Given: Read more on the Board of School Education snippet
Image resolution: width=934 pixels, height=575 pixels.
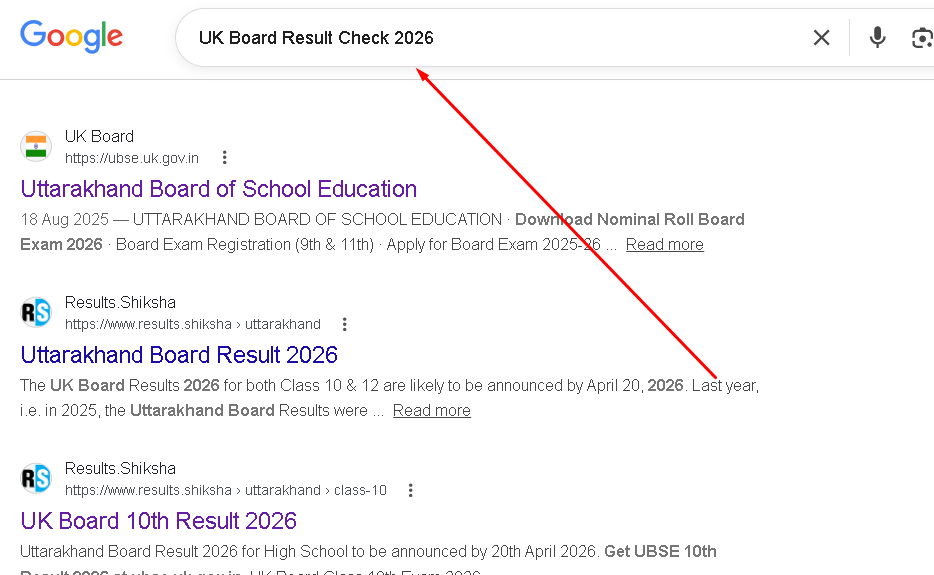Looking at the screenshot, I should point(665,244).
